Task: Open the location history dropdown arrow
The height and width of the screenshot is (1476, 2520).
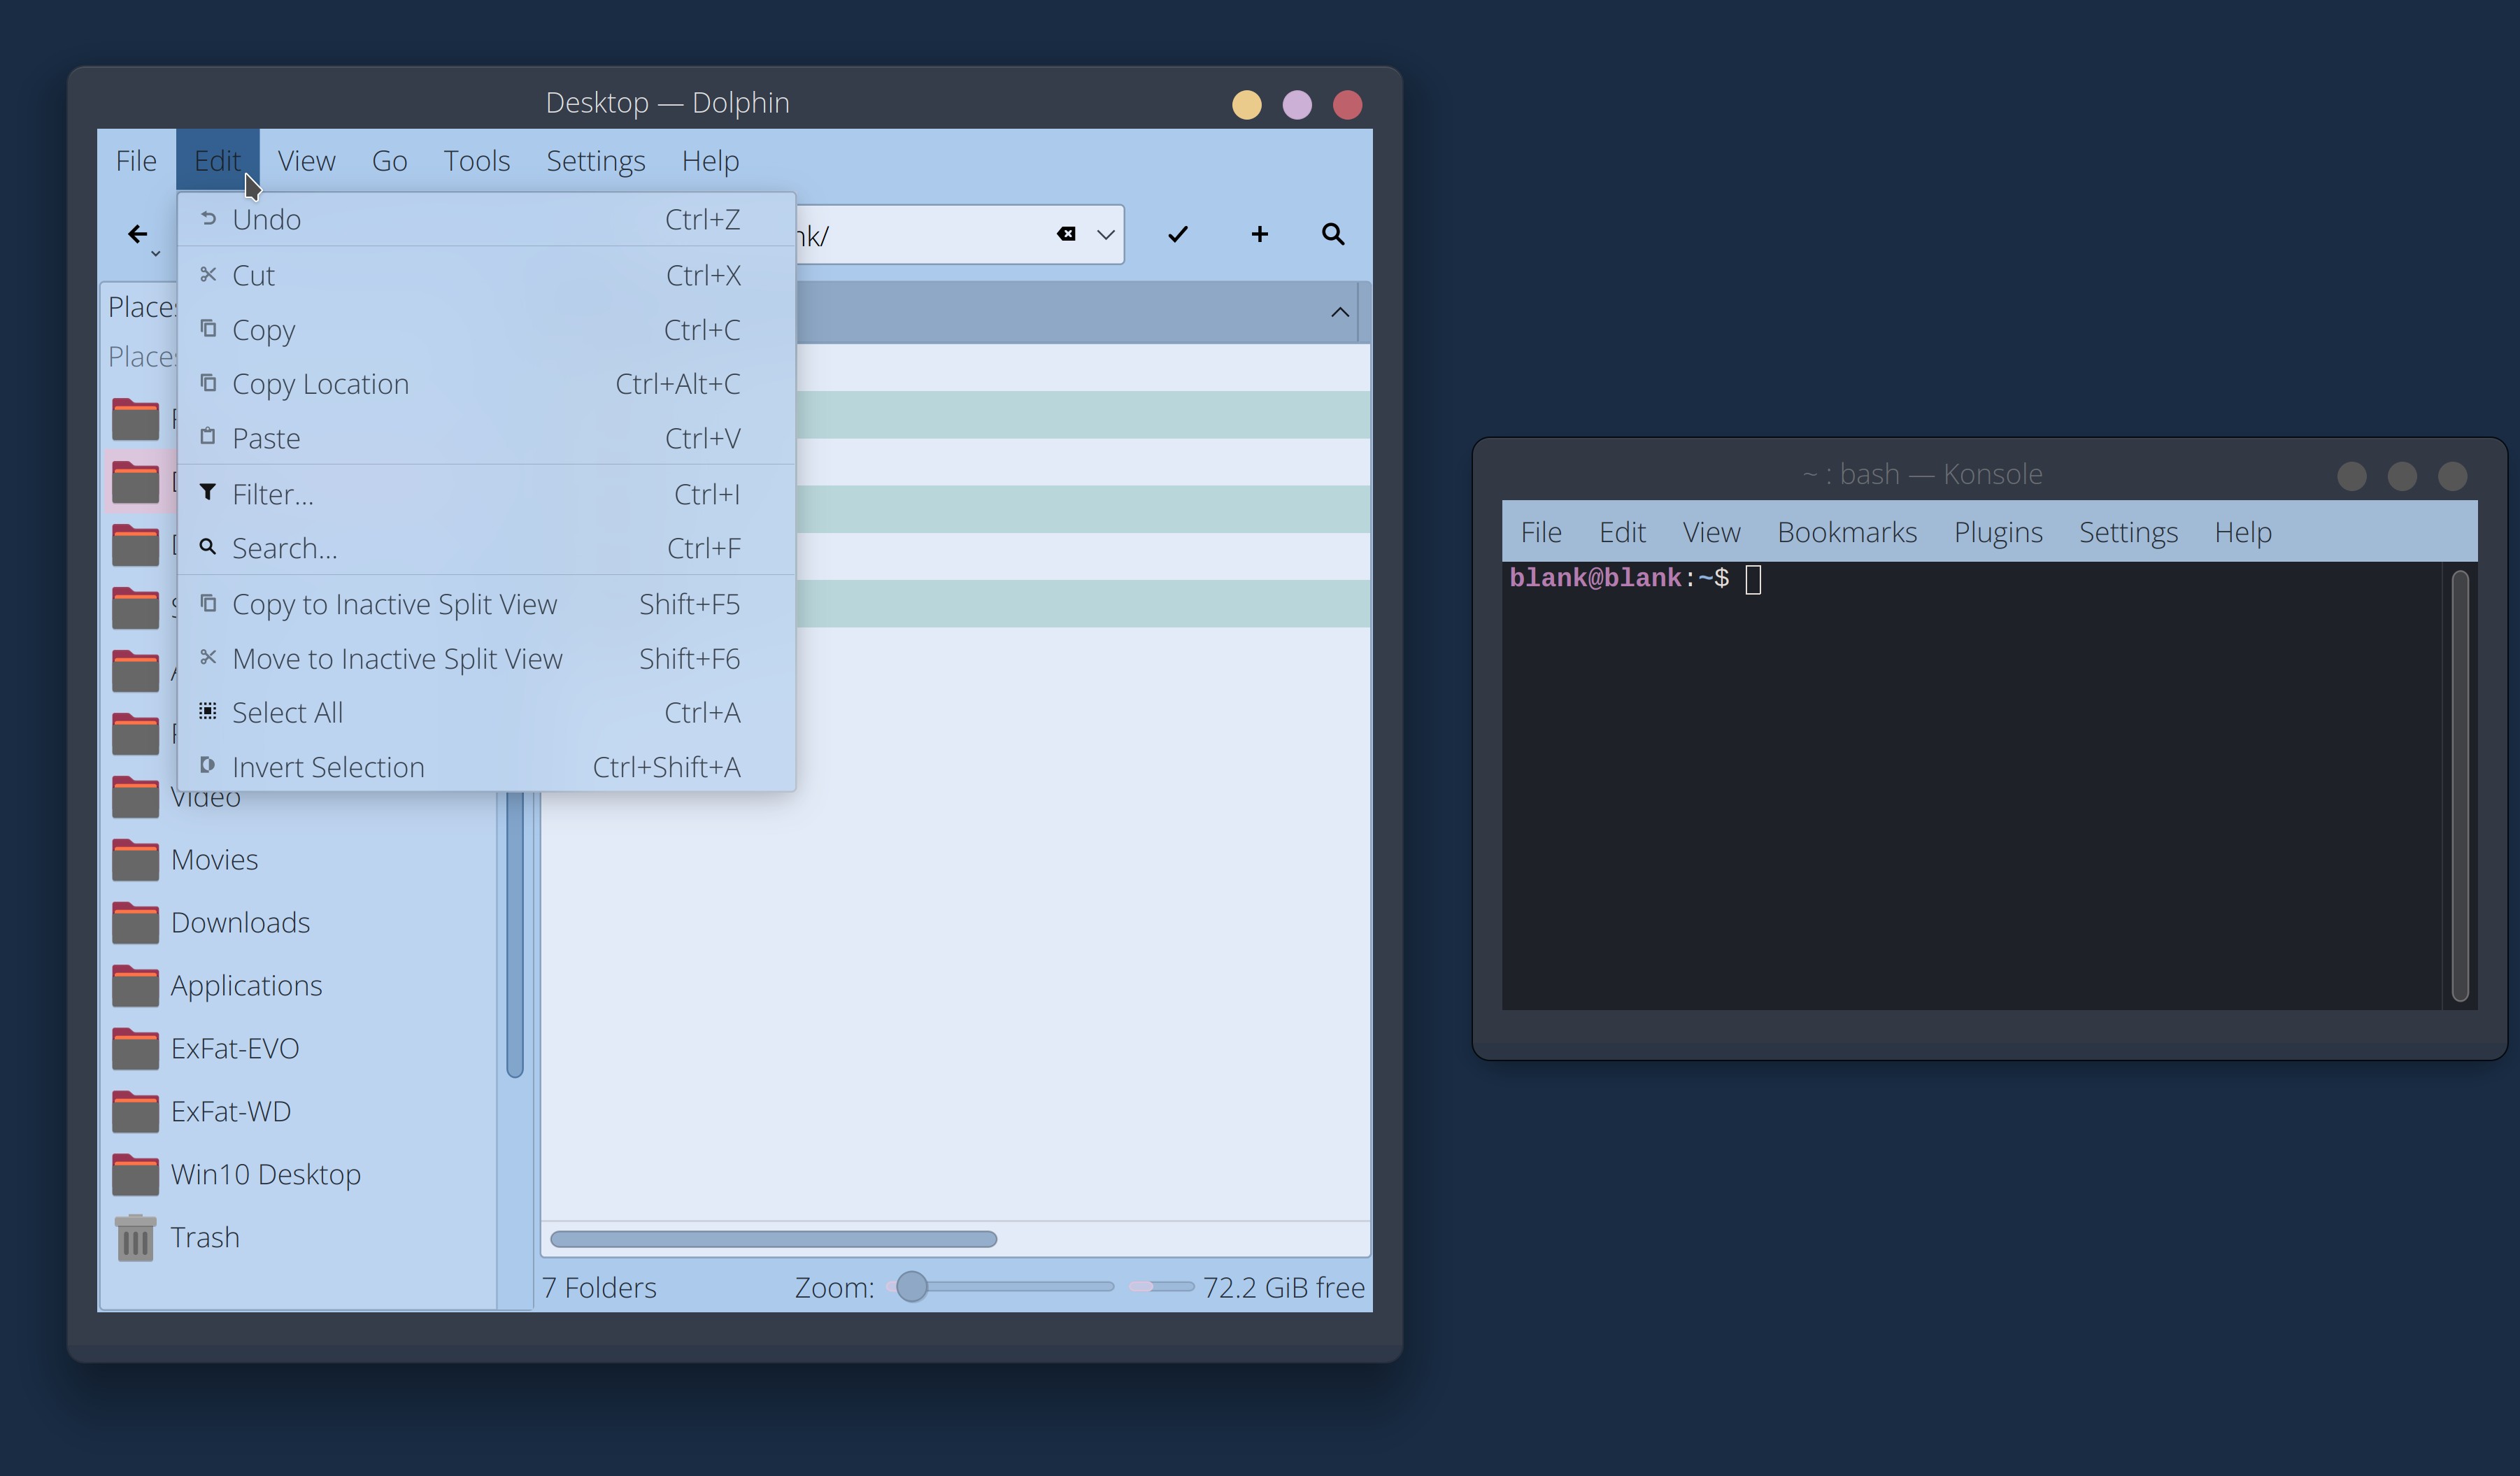Action: (1105, 234)
